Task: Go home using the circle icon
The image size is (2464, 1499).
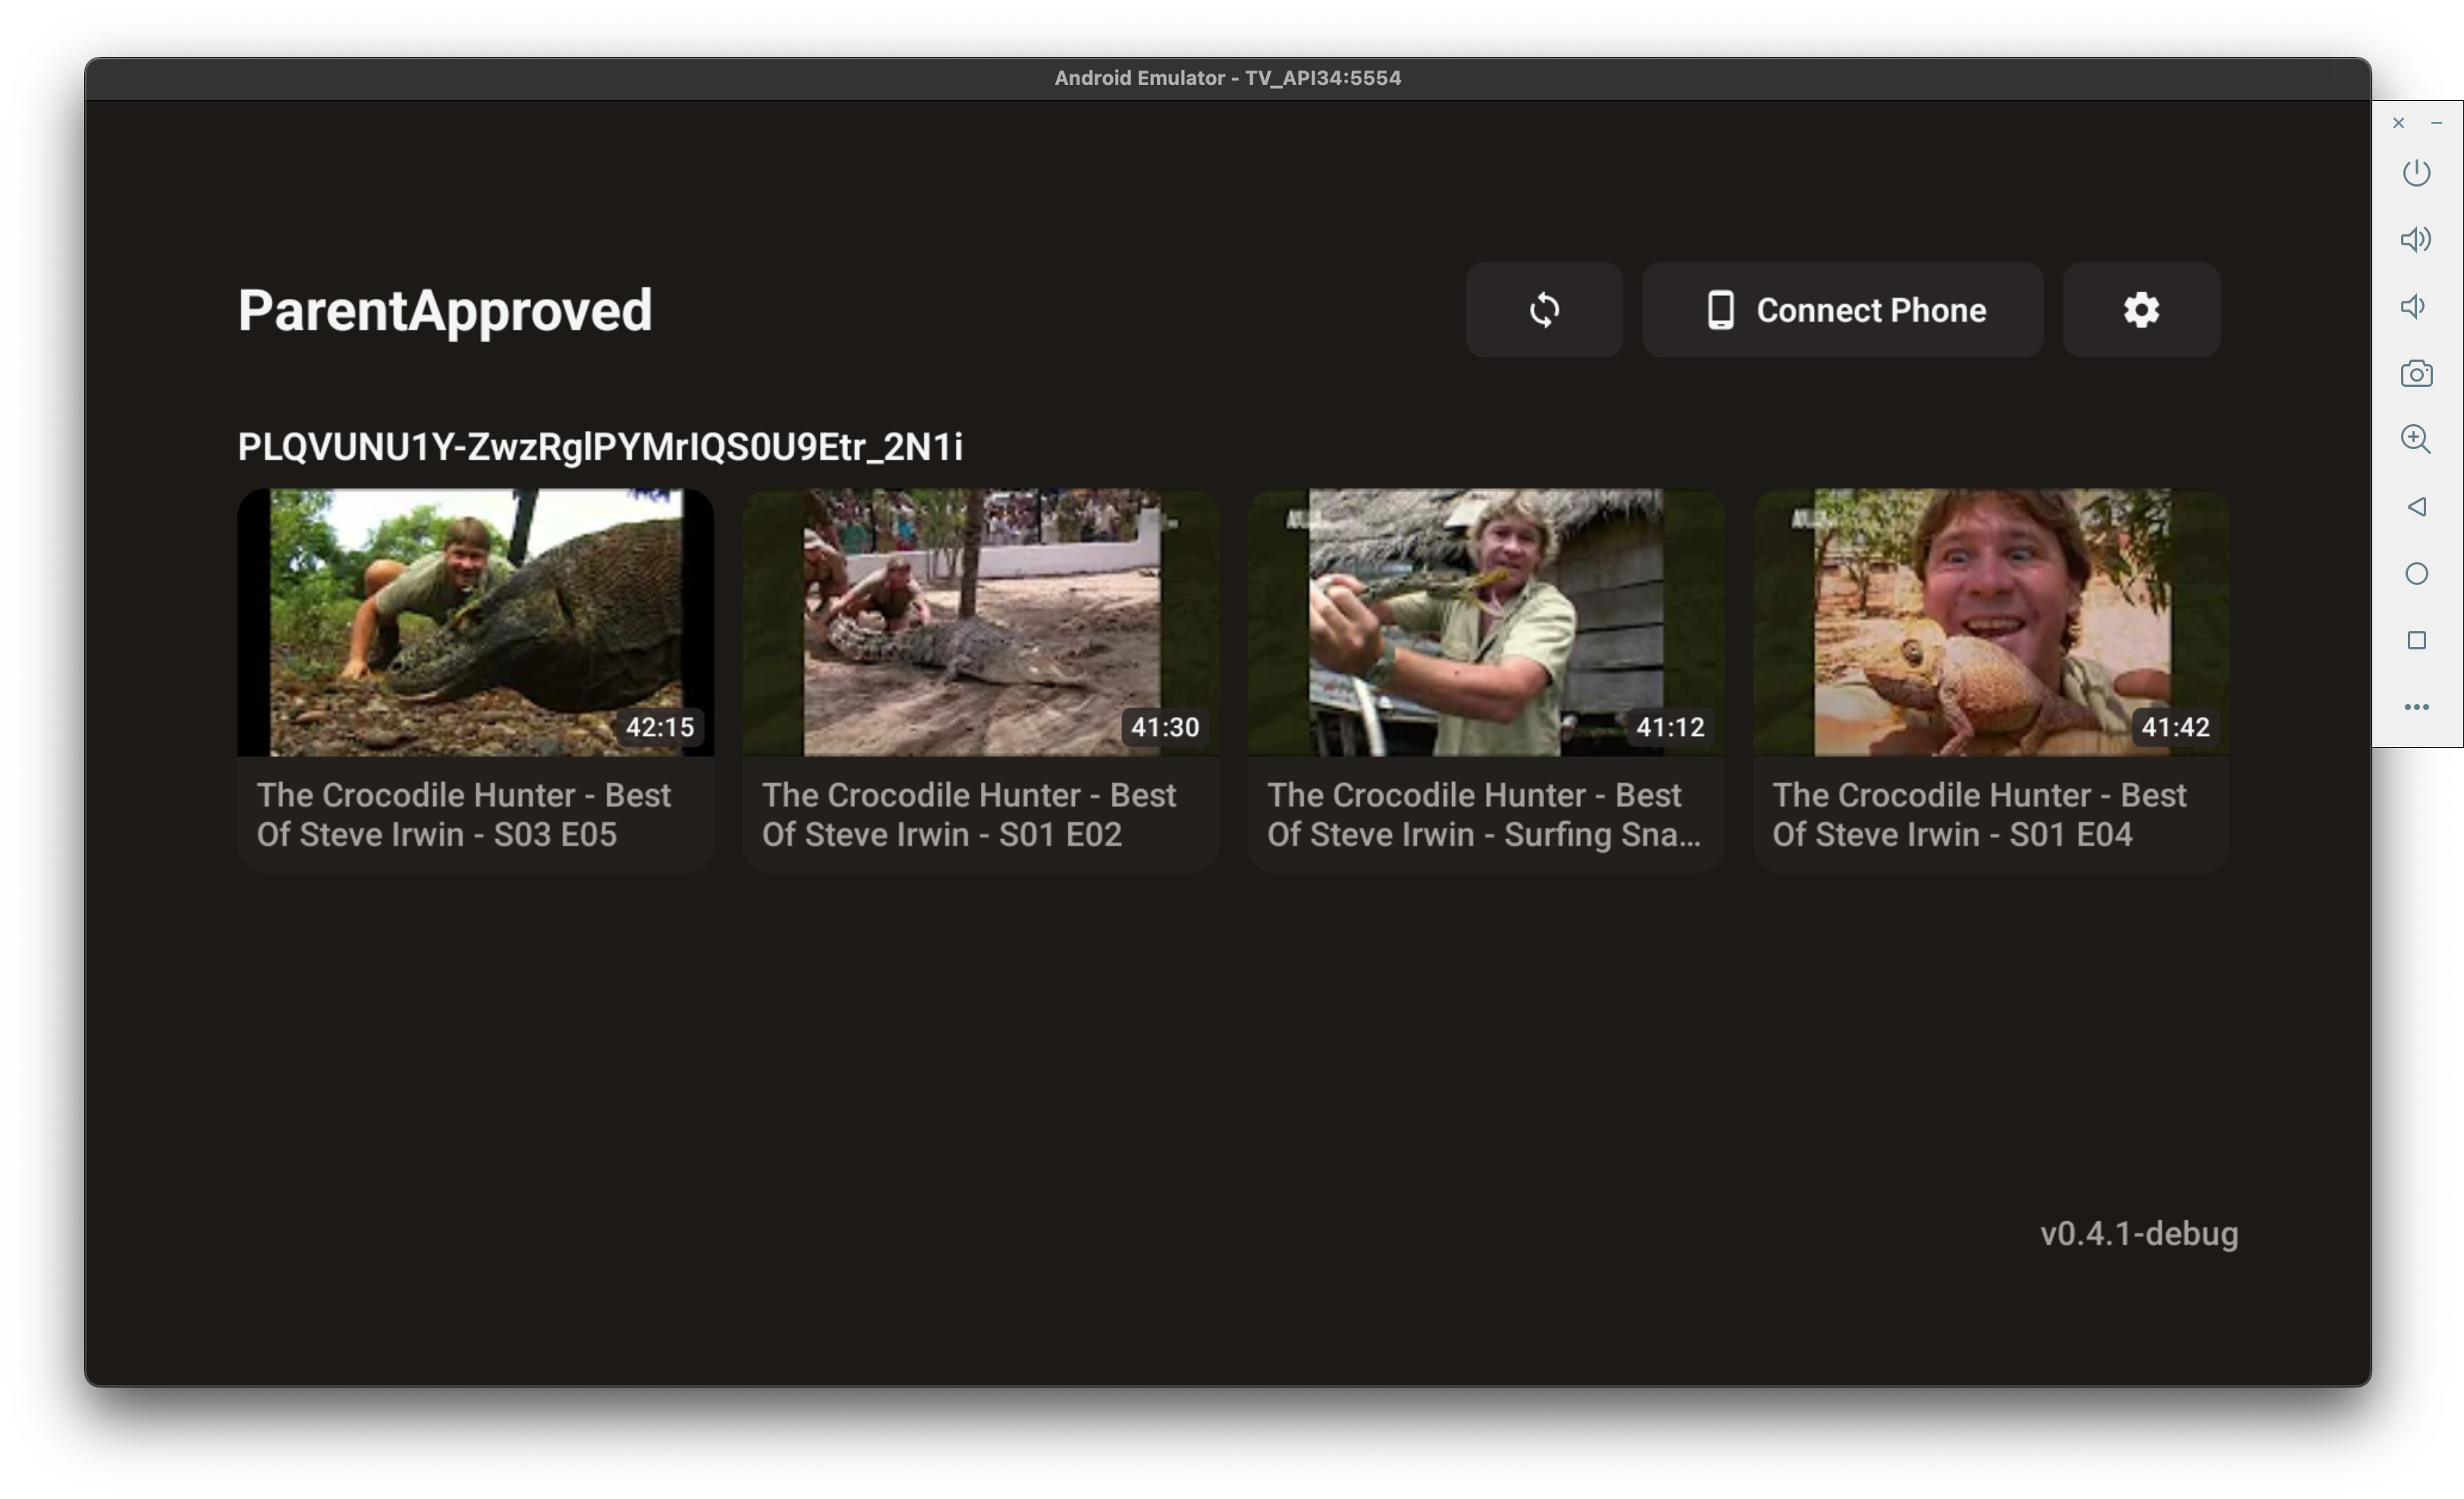Action: click(2417, 573)
